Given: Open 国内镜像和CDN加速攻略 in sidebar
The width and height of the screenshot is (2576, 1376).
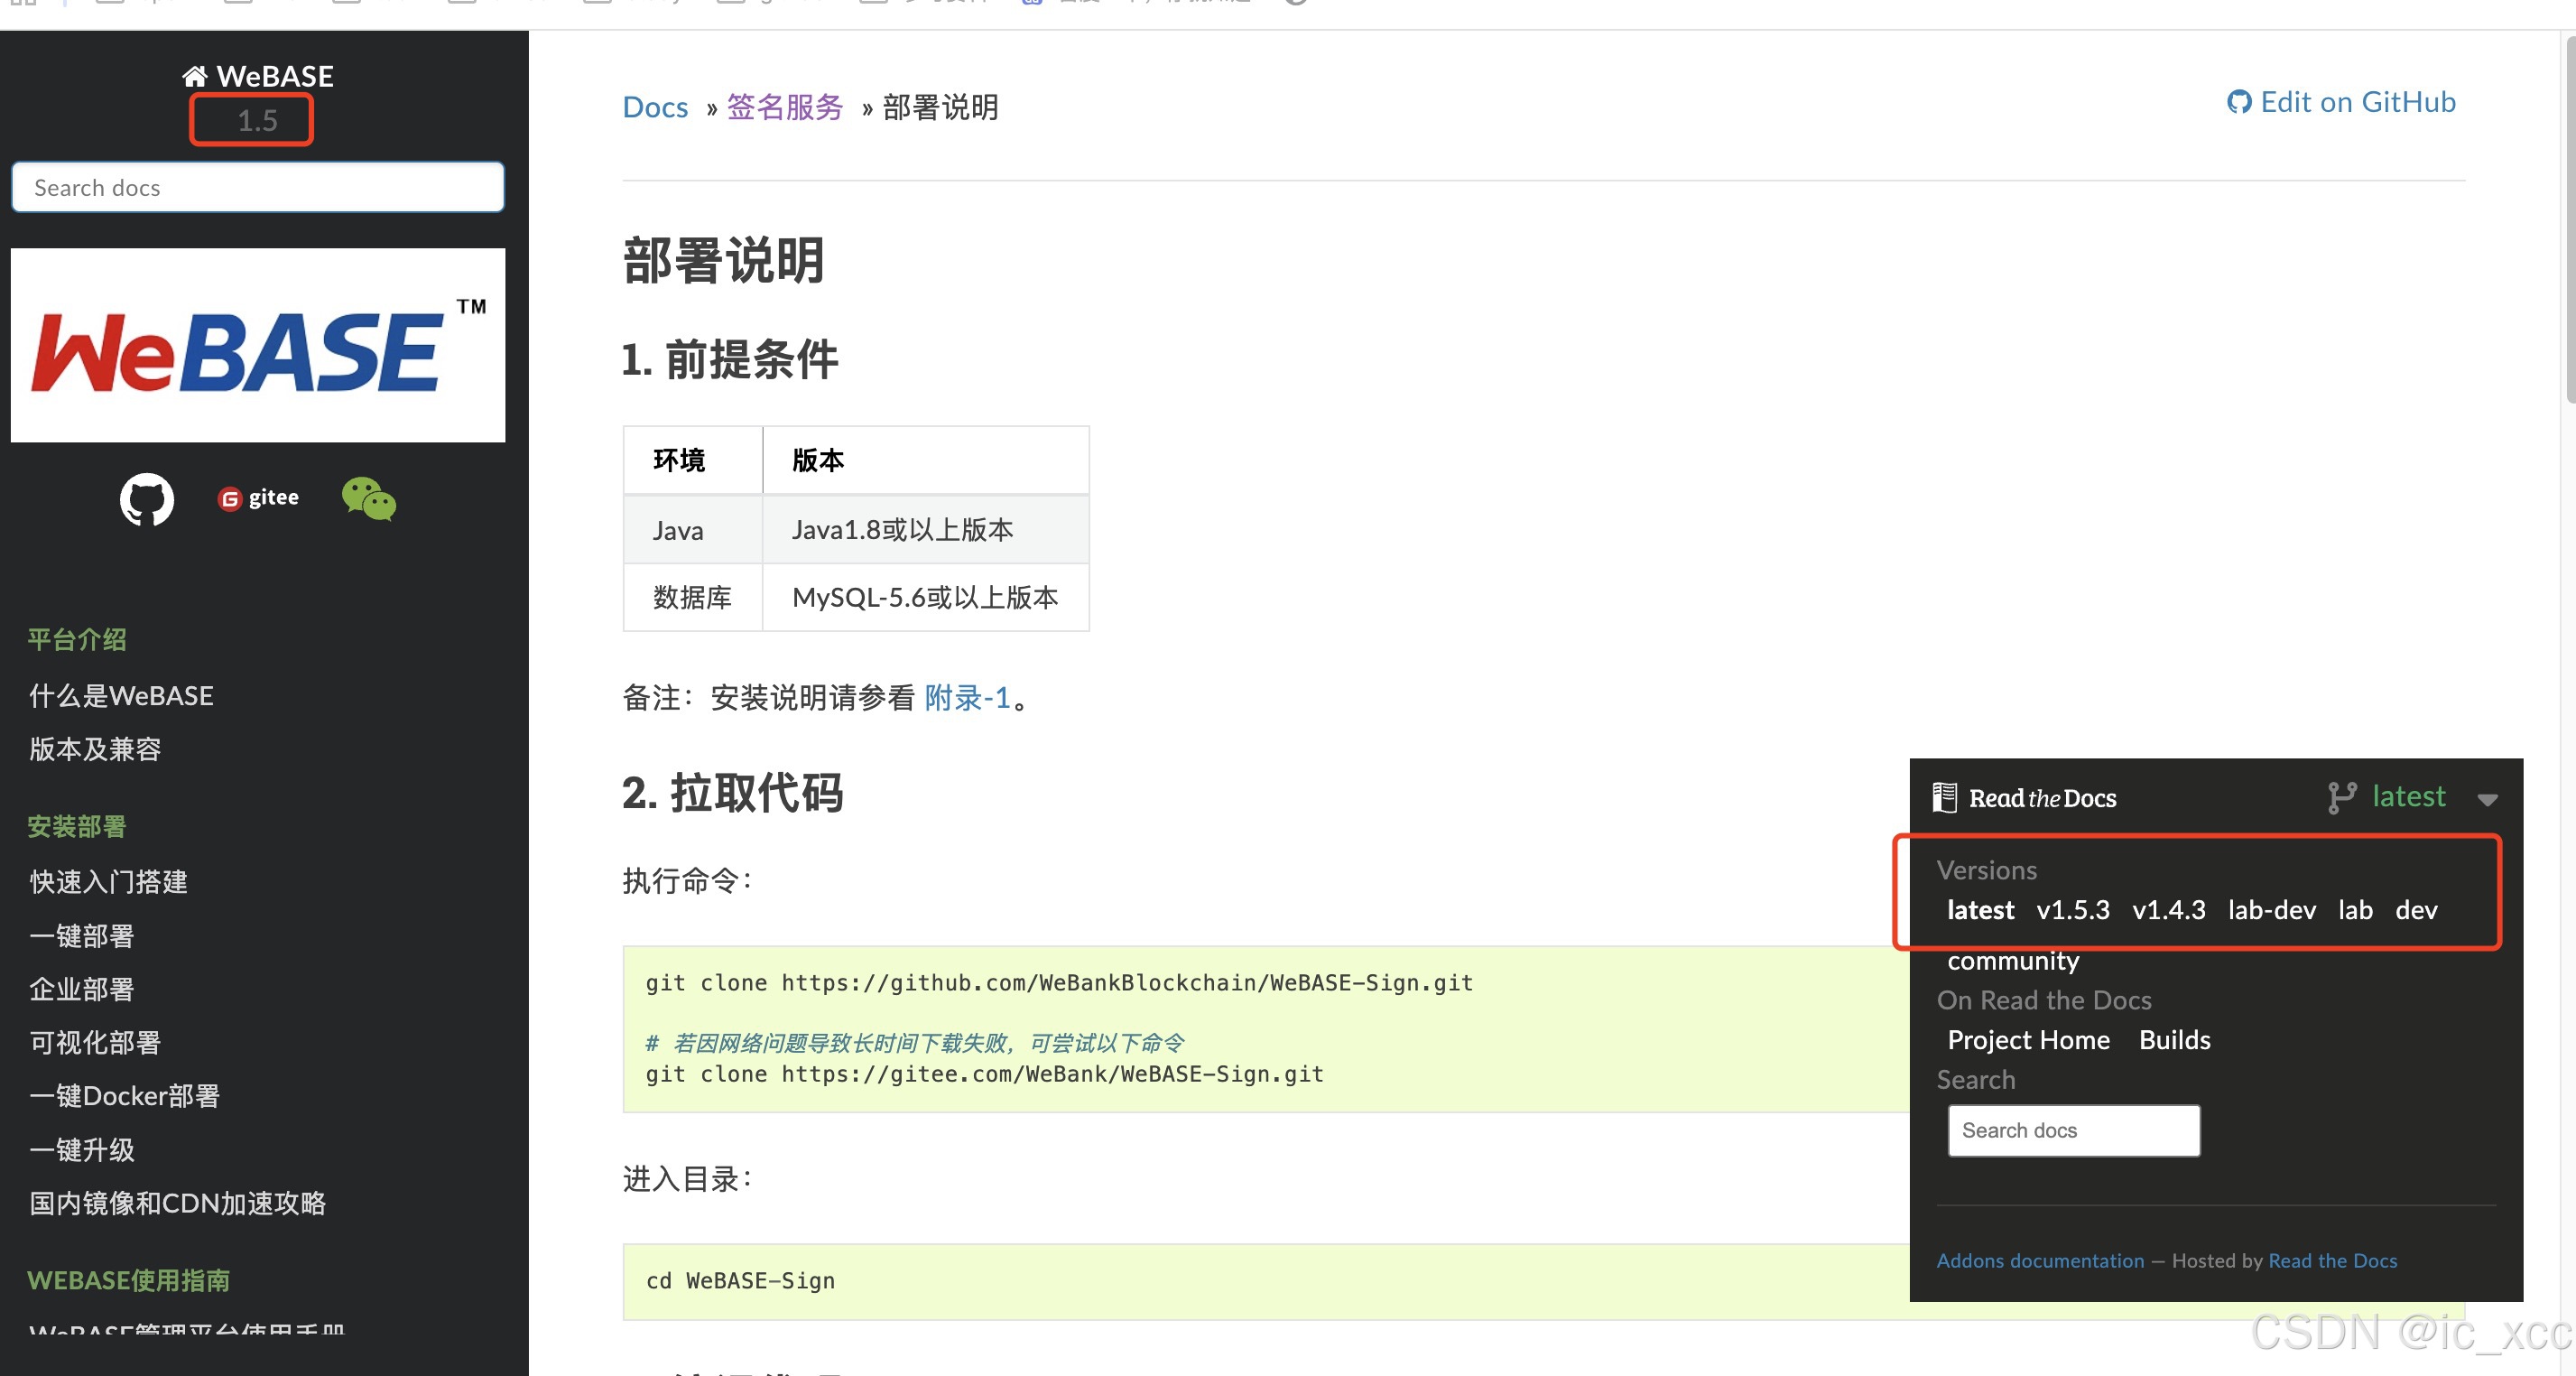Looking at the screenshot, I should 177,1203.
